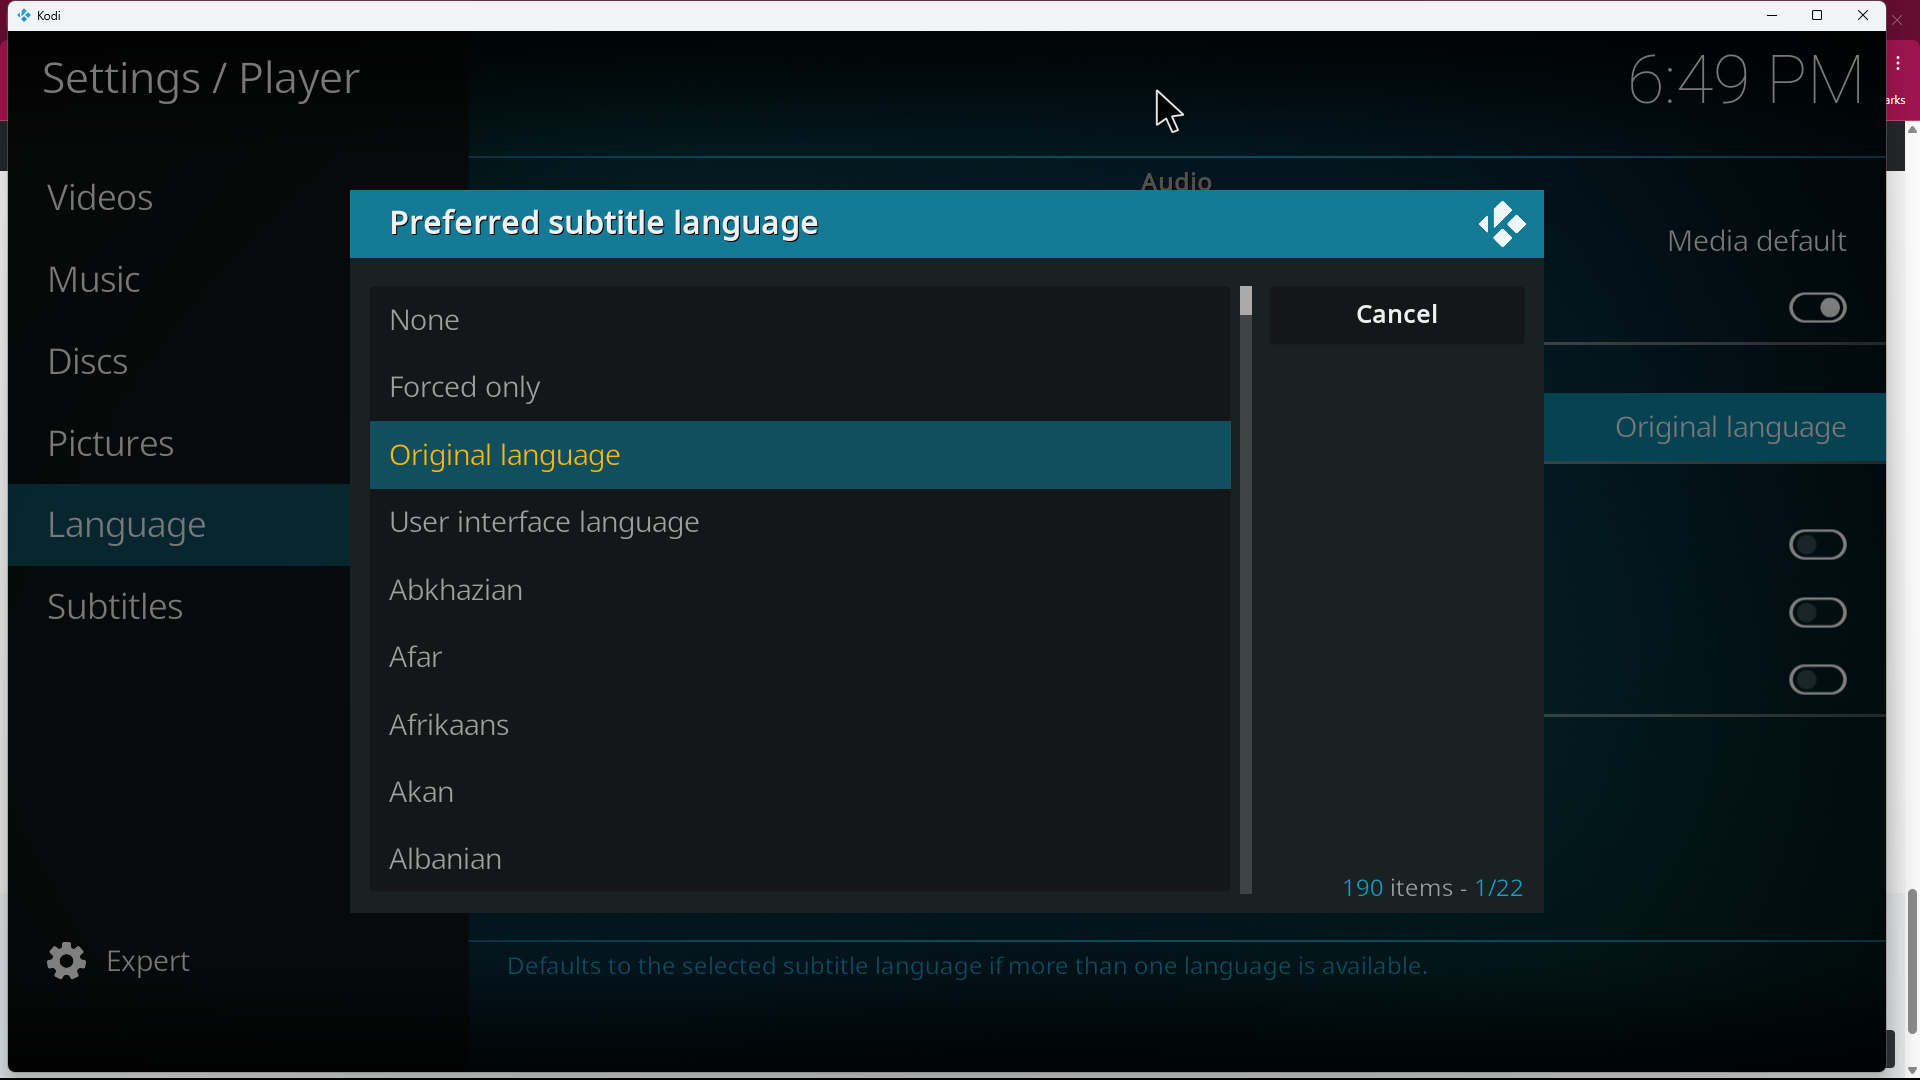This screenshot has height=1080, width=1920.
Task: Toggle the enabled switch under Media default
Action: click(1817, 308)
